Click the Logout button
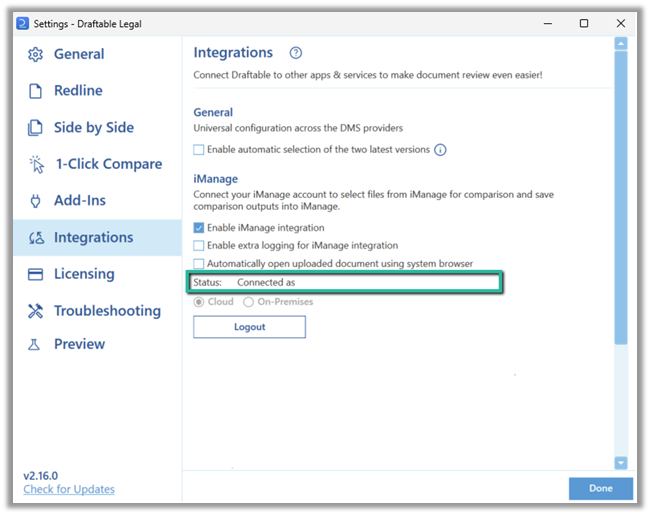The width and height of the screenshot is (650, 515). point(250,327)
